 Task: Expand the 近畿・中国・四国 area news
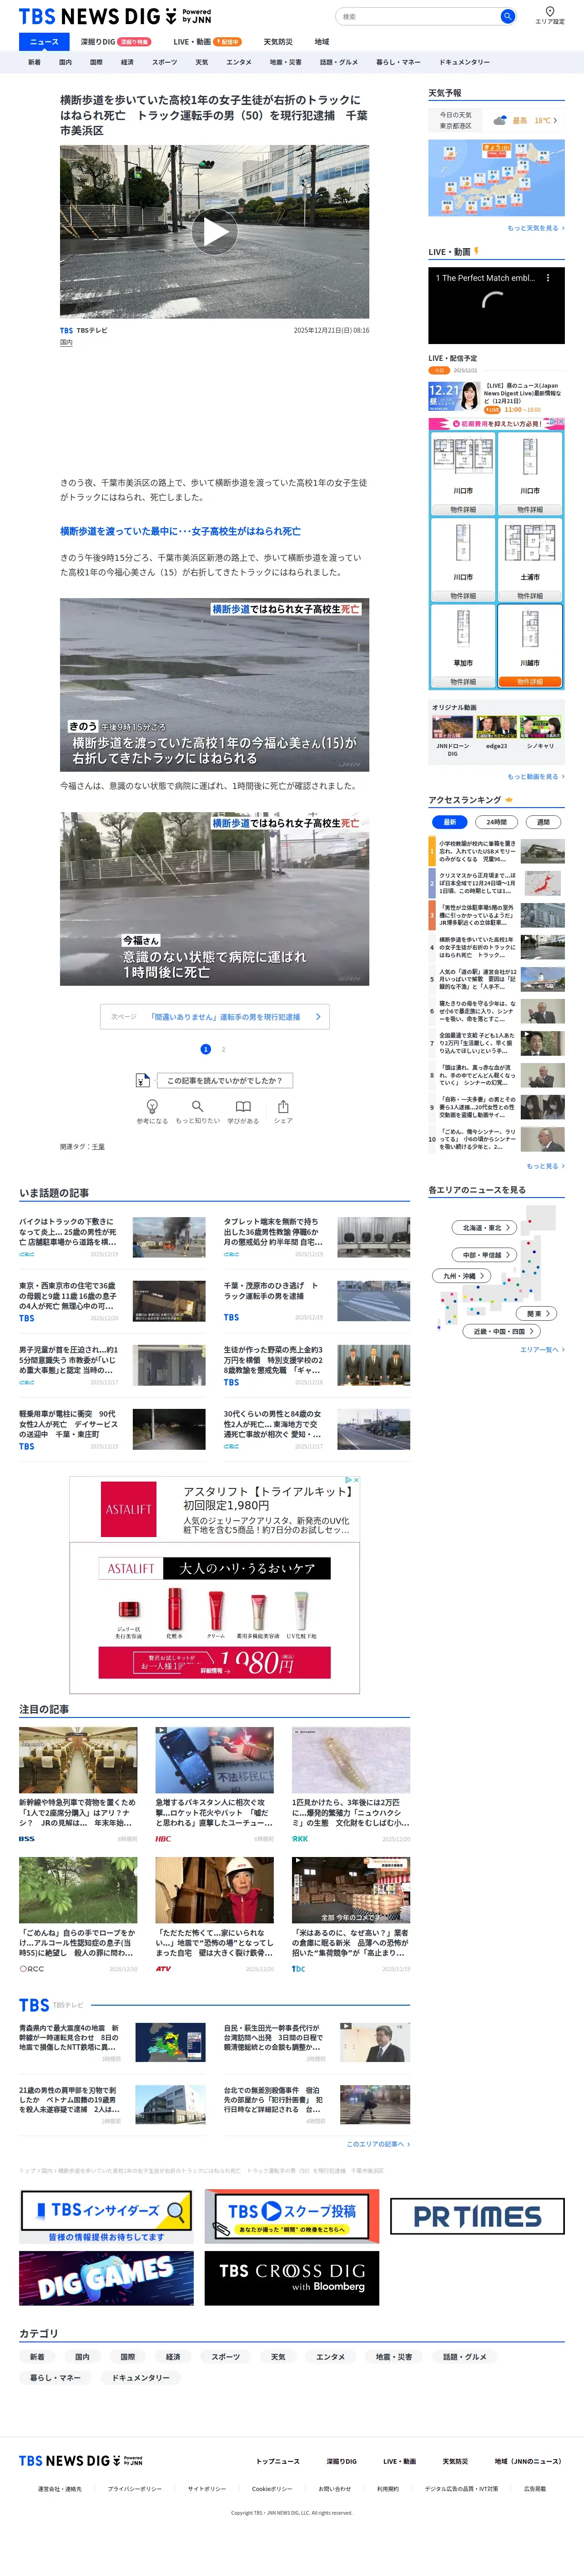click(x=502, y=1331)
